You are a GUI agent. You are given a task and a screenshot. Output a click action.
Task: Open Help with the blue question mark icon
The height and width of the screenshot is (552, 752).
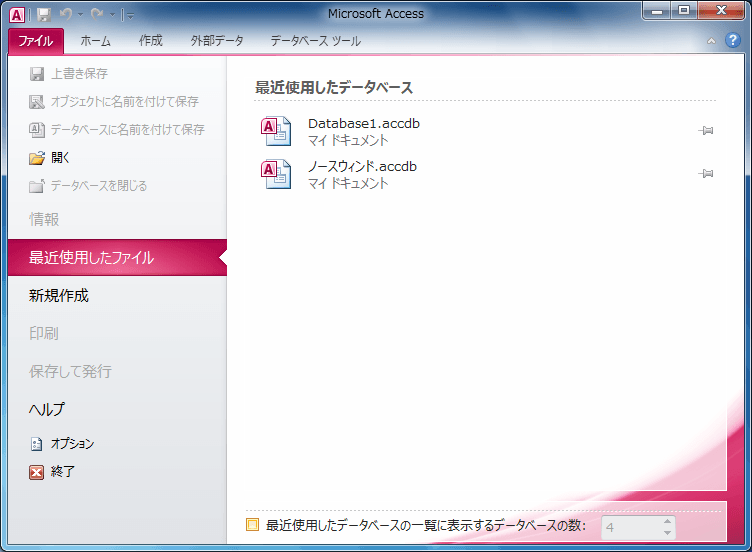point(732,40)
